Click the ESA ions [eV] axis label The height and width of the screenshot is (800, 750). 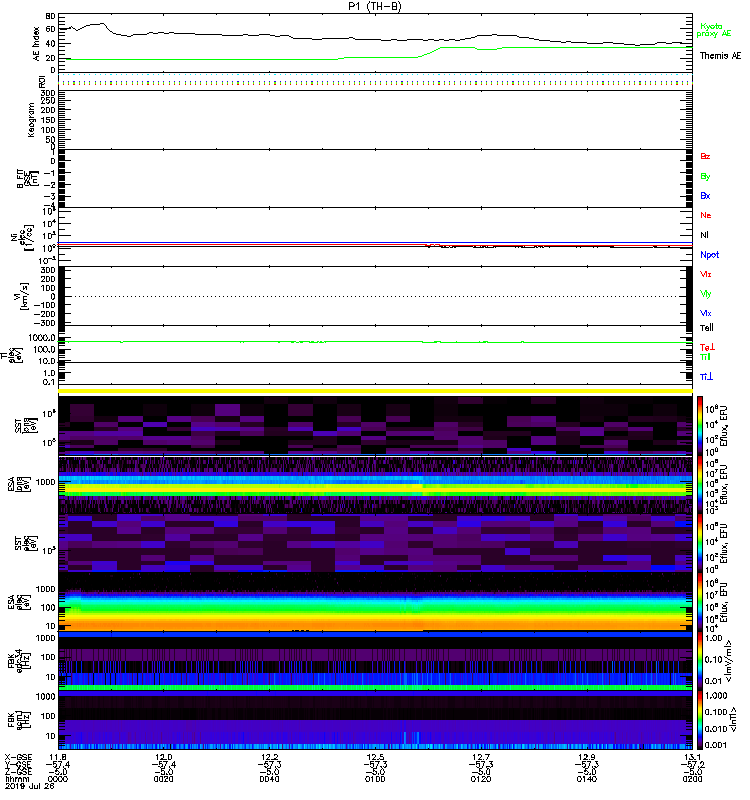click(x=19, y=484)
